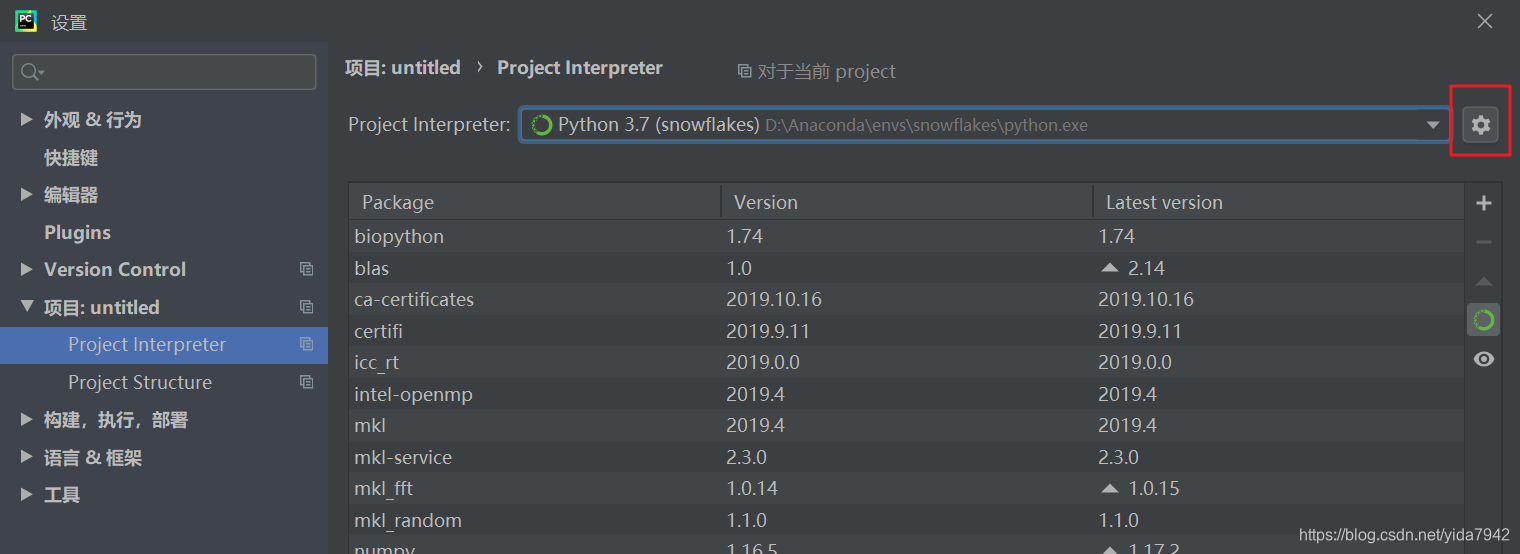Select the biopython package row
The width and height of the screenshot is (1520, 554).
[400, 237]
